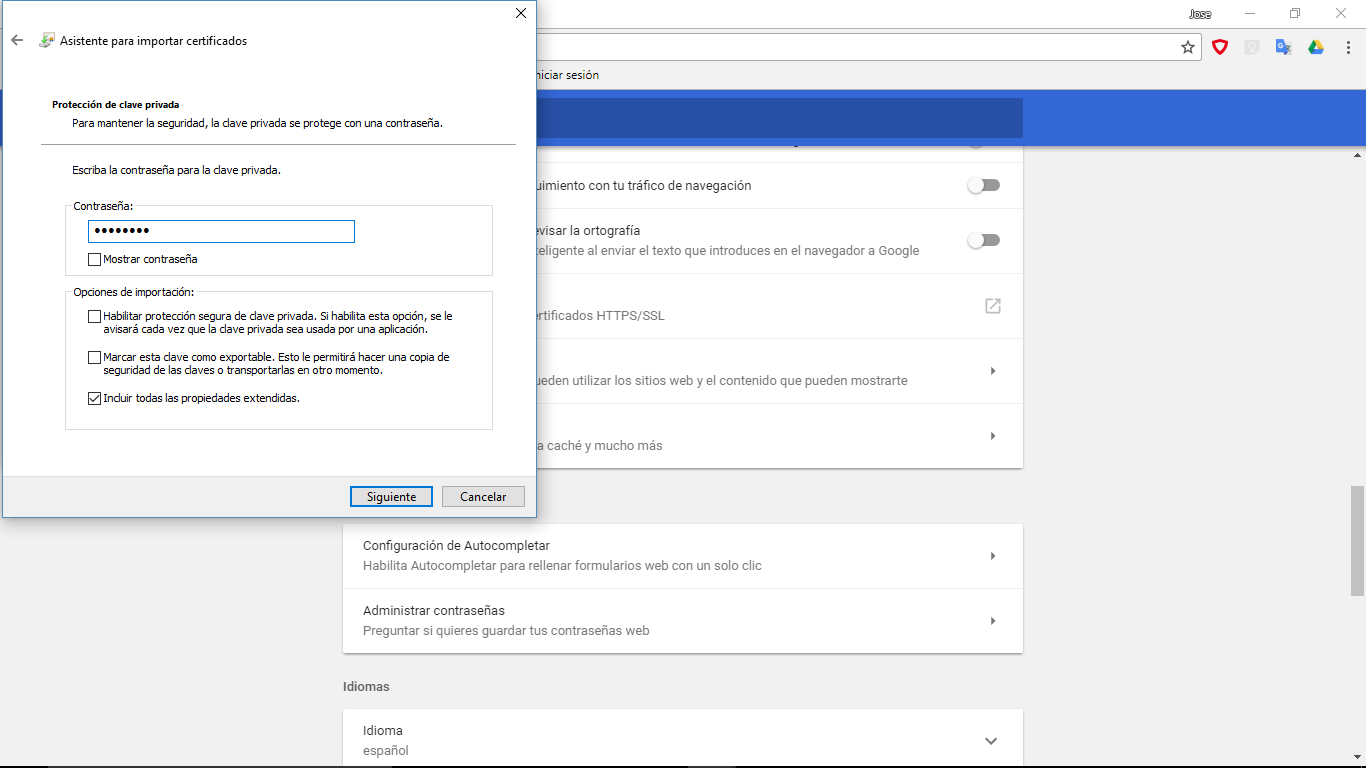1366x768 pixels.
Task: Click the bookmark star in the address bar
Action: point(1188,47)
